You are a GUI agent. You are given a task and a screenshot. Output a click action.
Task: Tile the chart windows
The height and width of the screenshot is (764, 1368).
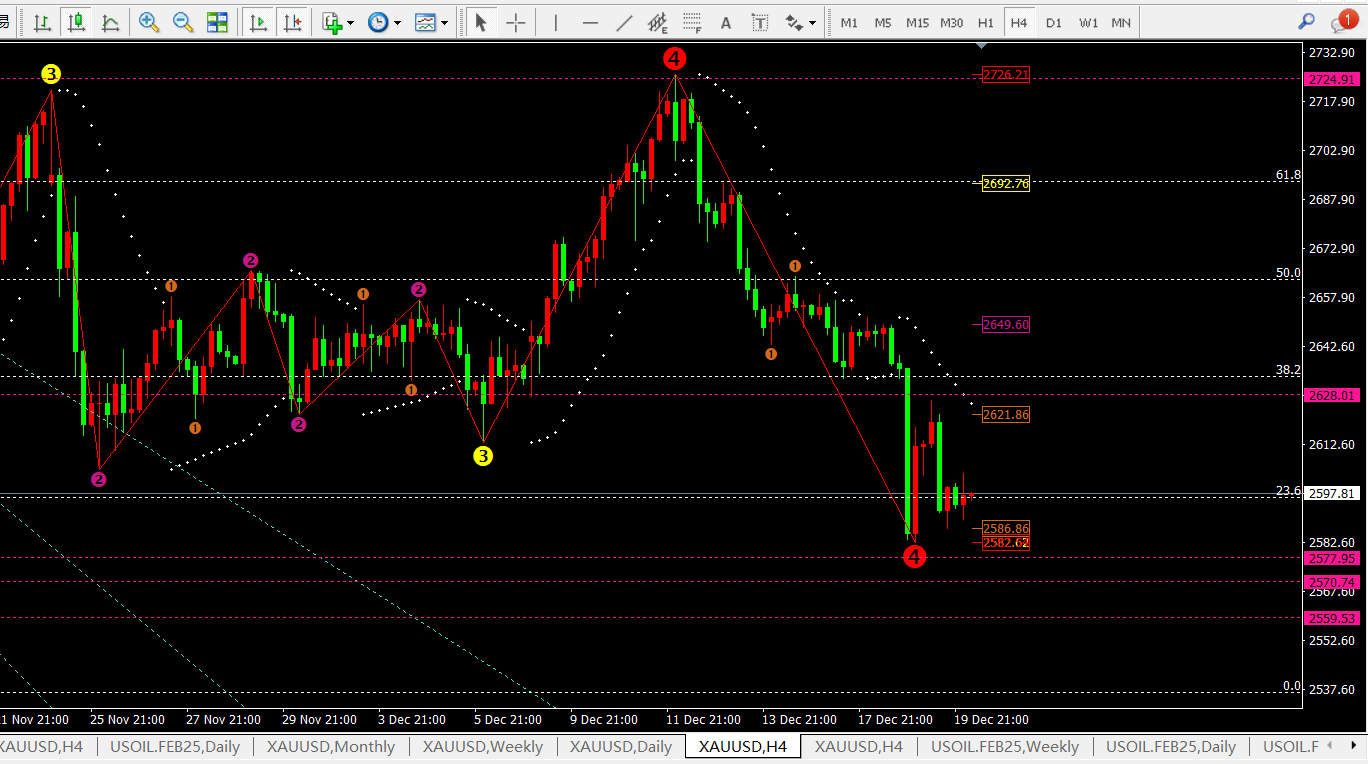click(x=217, y=22)
